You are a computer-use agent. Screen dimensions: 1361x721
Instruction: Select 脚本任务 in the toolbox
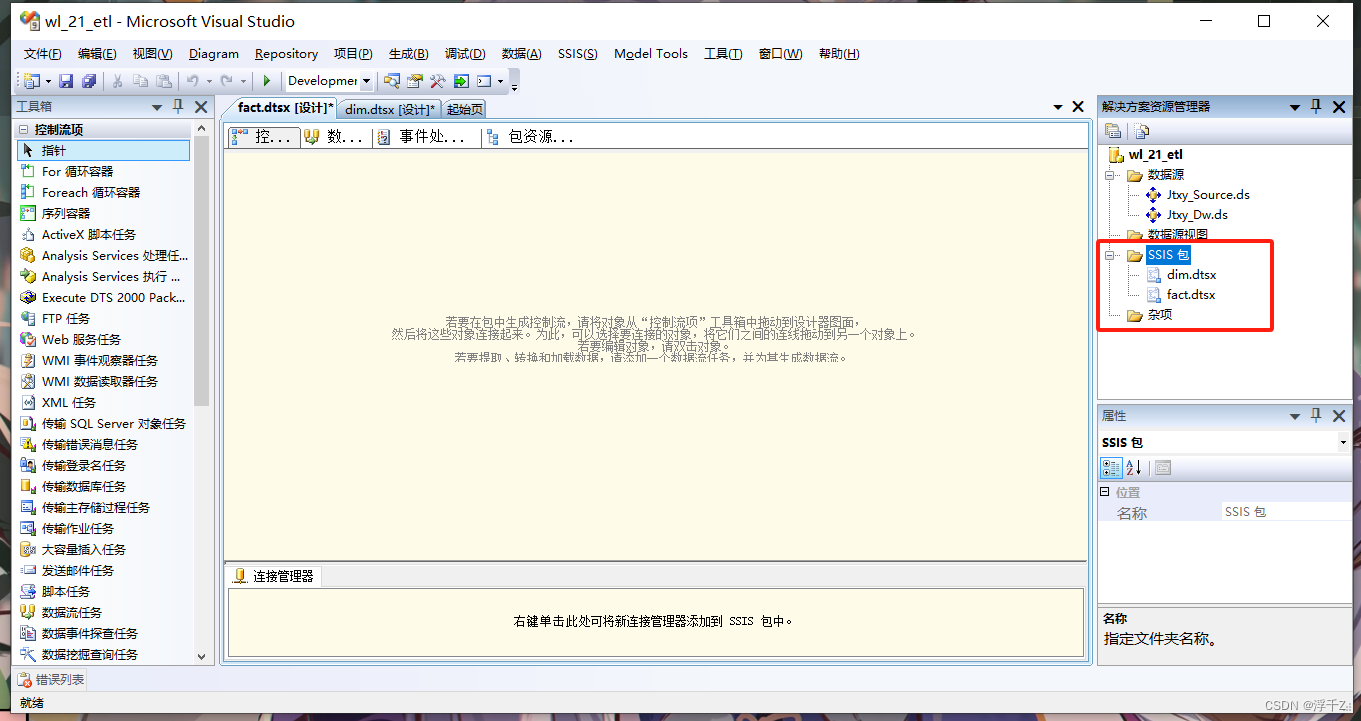104,591
